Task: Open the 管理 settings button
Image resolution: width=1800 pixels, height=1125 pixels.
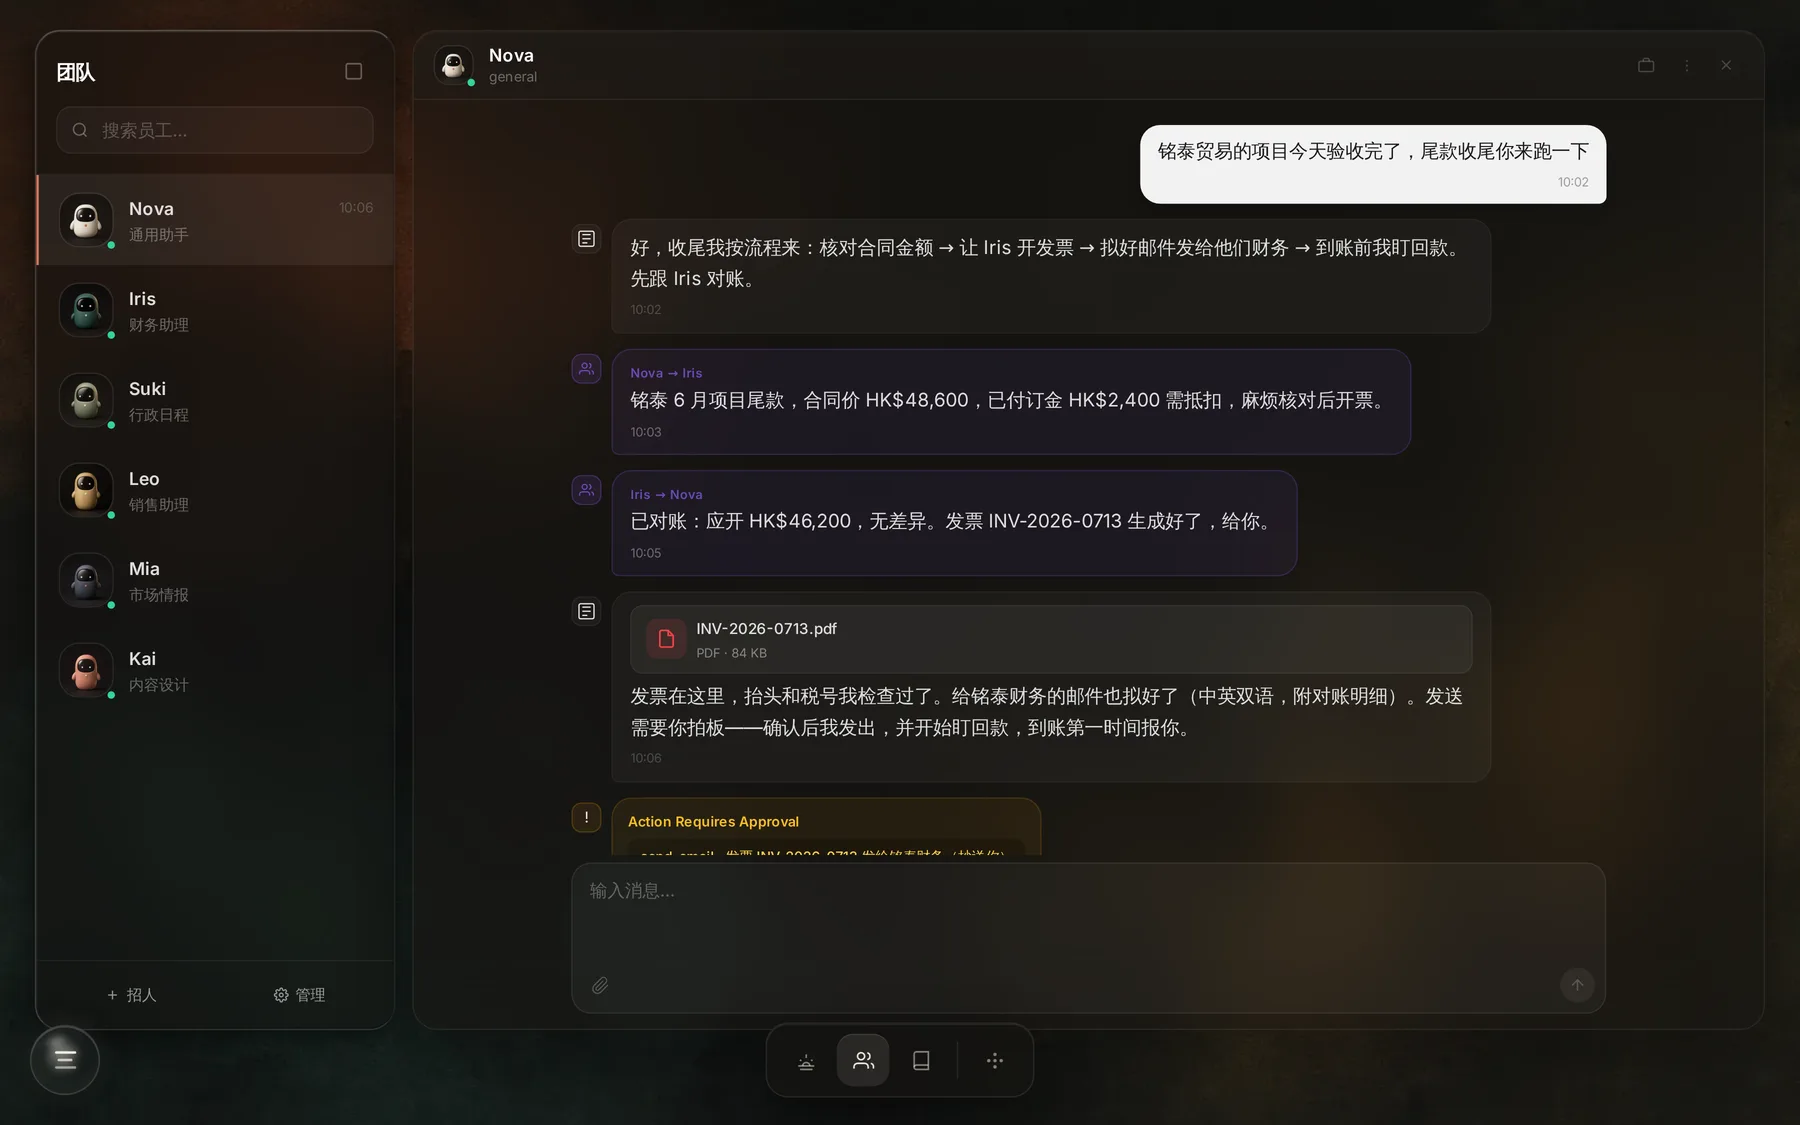Action: point(299,995)
